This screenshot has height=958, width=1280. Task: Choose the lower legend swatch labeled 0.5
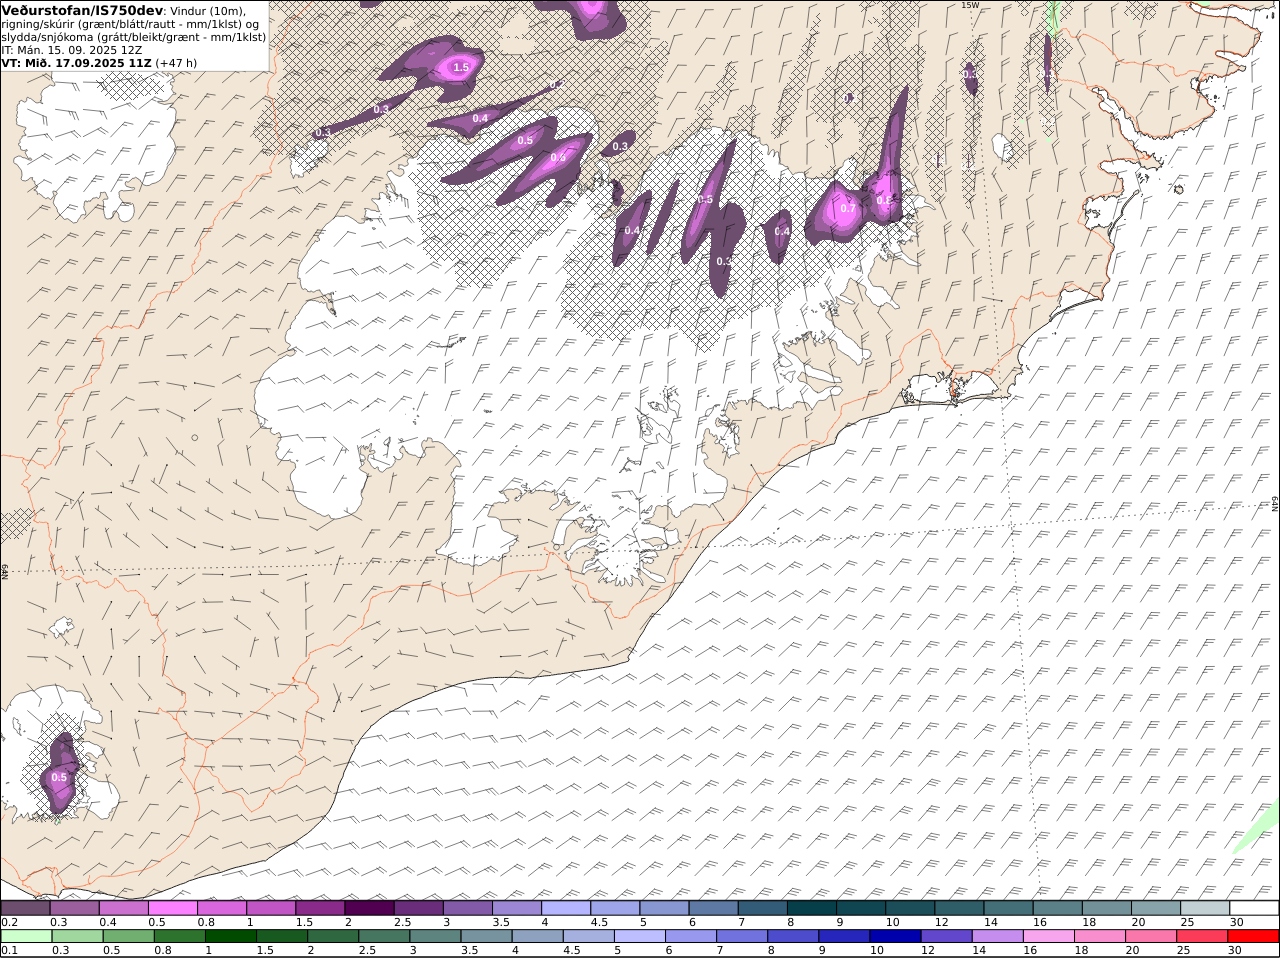(127, 937)
